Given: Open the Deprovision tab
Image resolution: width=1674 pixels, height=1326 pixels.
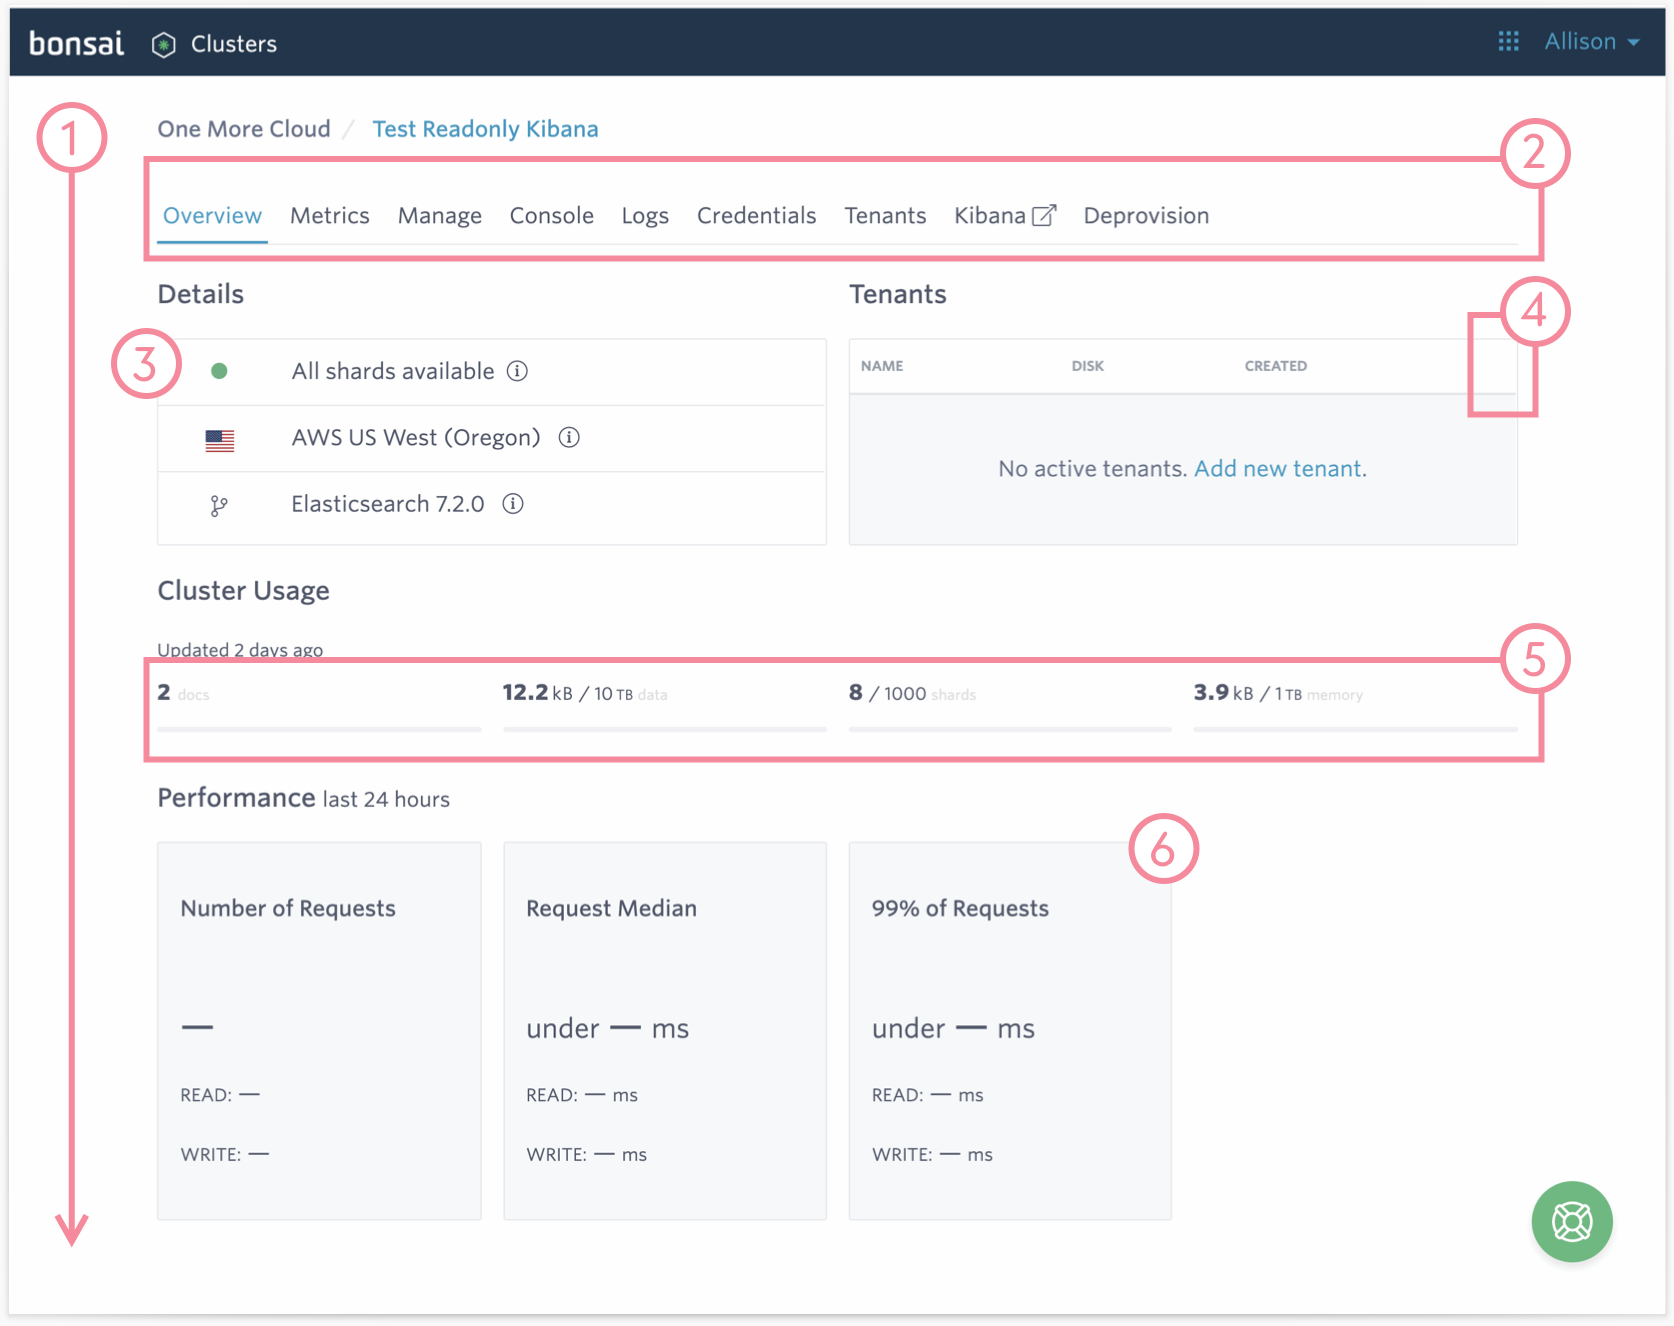Looking at the screenshot, I should coord(1146,216).
